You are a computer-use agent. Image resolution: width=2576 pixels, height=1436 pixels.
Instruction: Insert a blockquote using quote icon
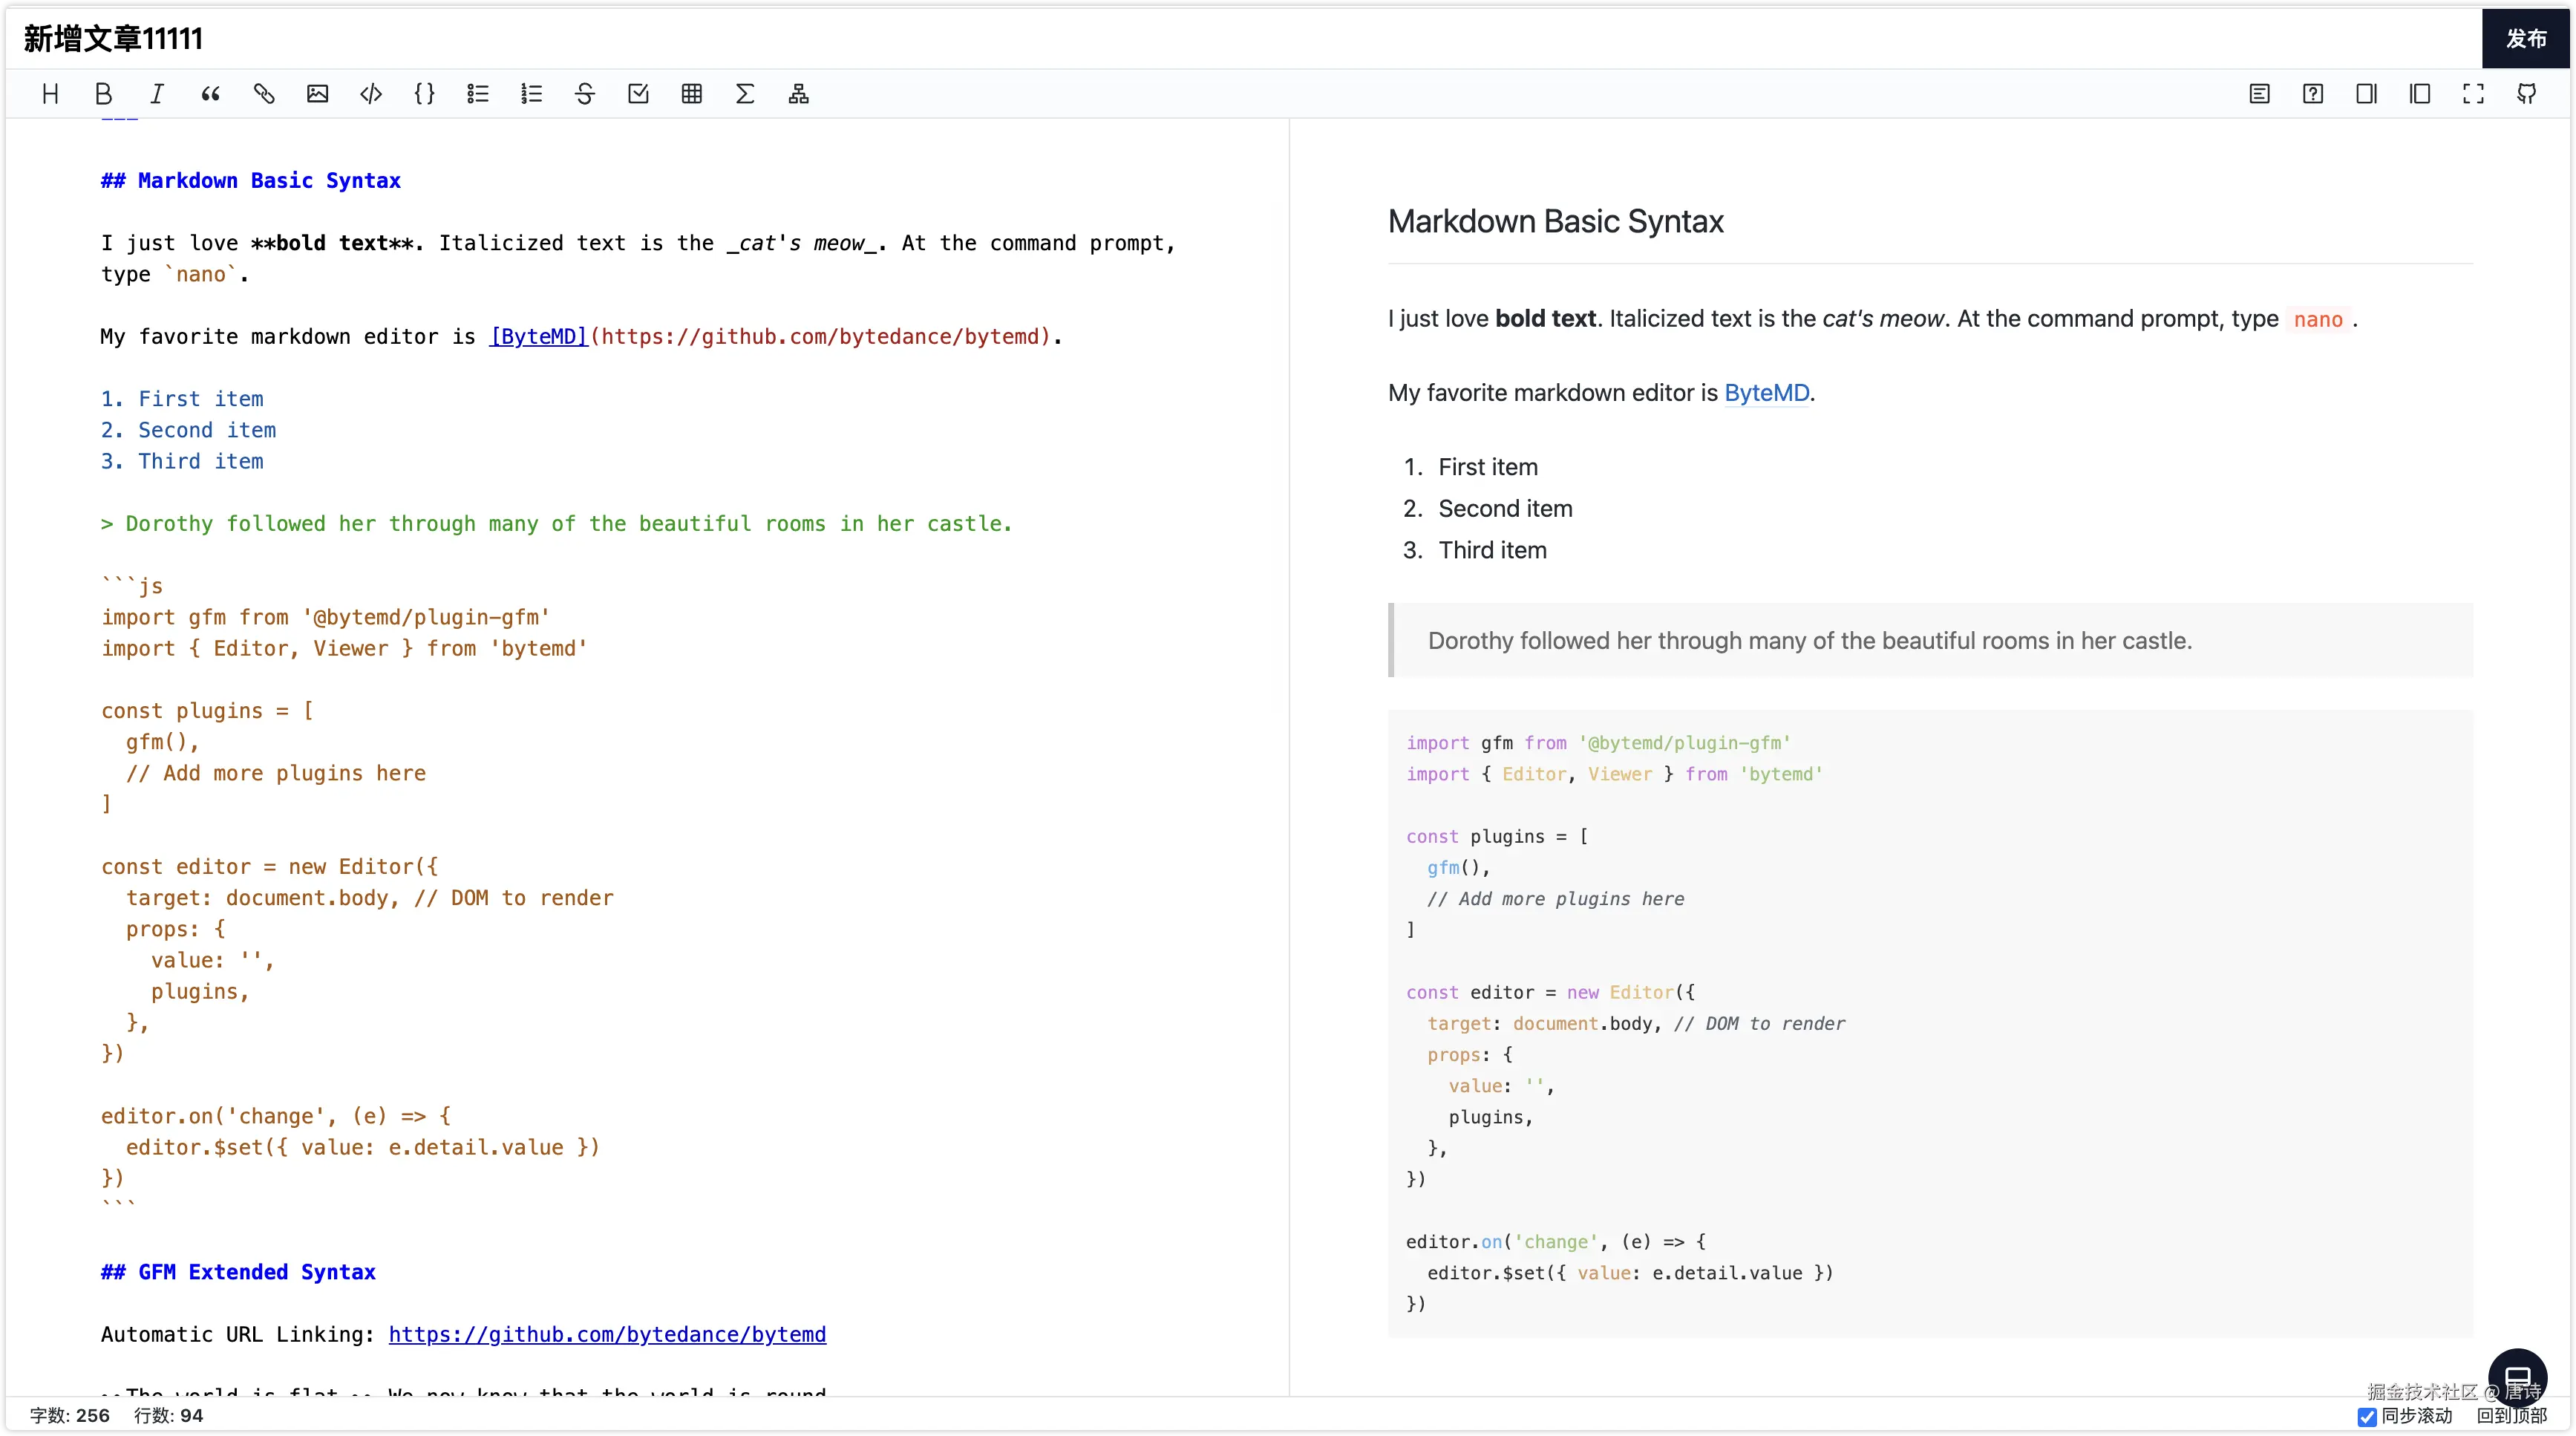point(210,94)
